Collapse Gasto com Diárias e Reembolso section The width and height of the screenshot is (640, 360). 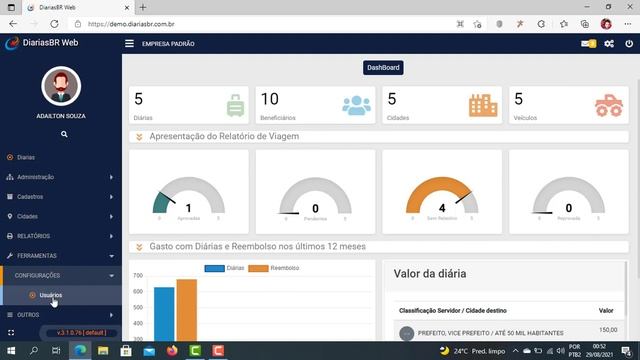[x=139, y=247]
